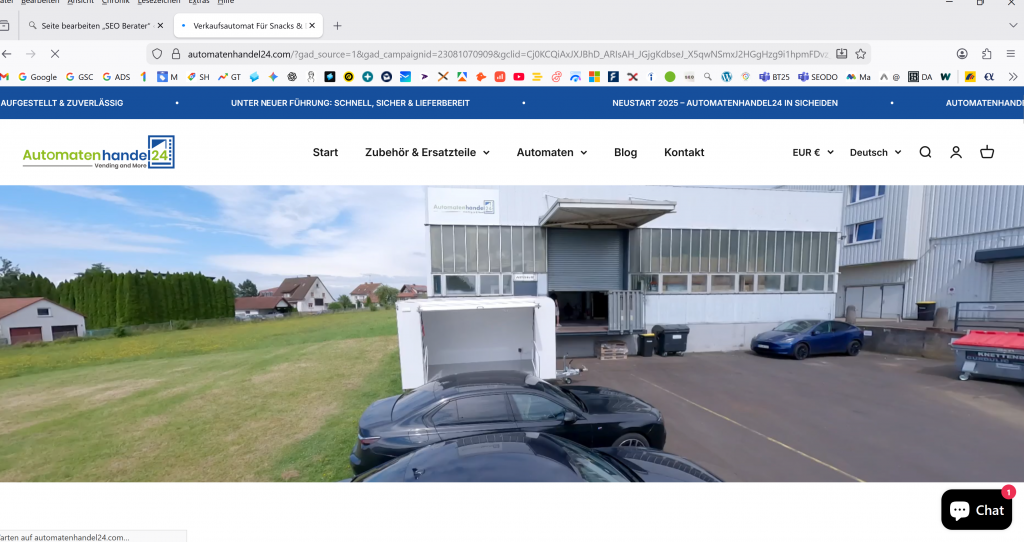Click the Automatenhandel24 logo
The image size is (1024, 542).
[98, 152]
